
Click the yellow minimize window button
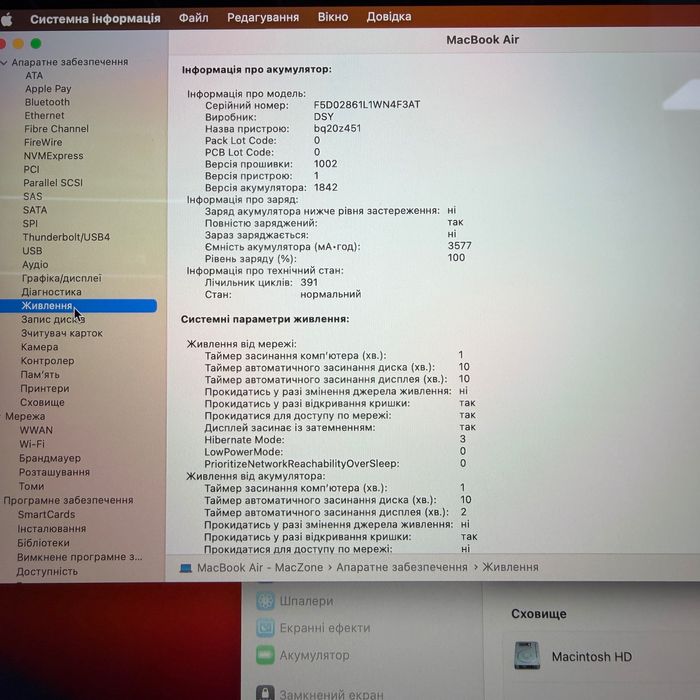pyautogui.click(x=18, y=44)
